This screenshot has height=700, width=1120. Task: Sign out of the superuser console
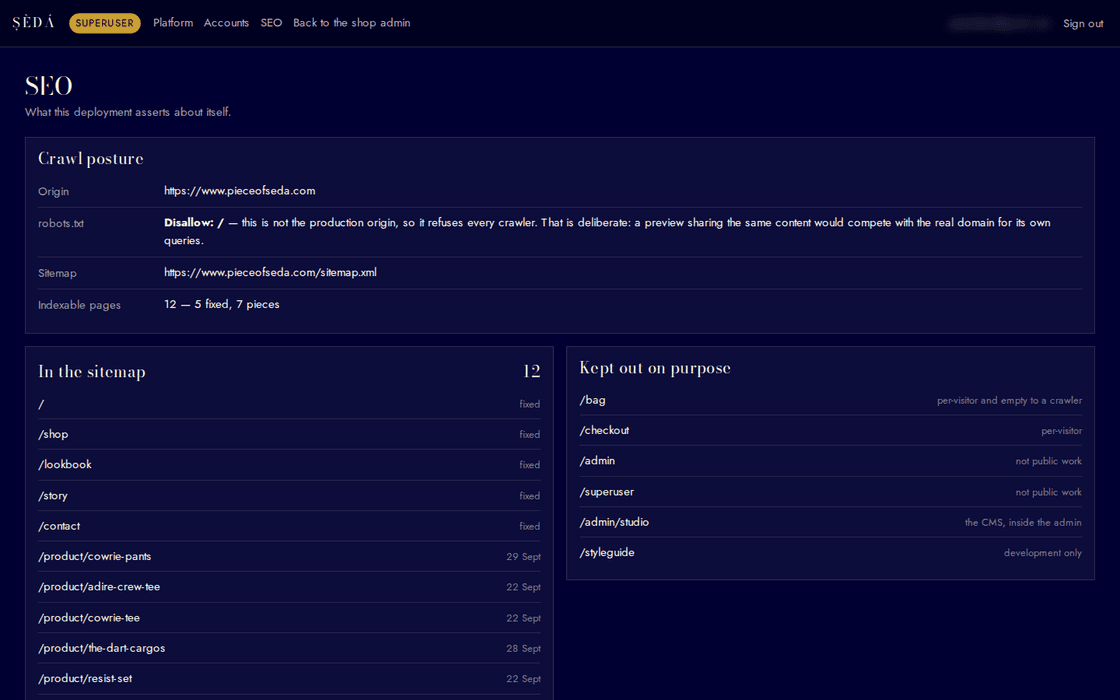[x=1083, y=24]
